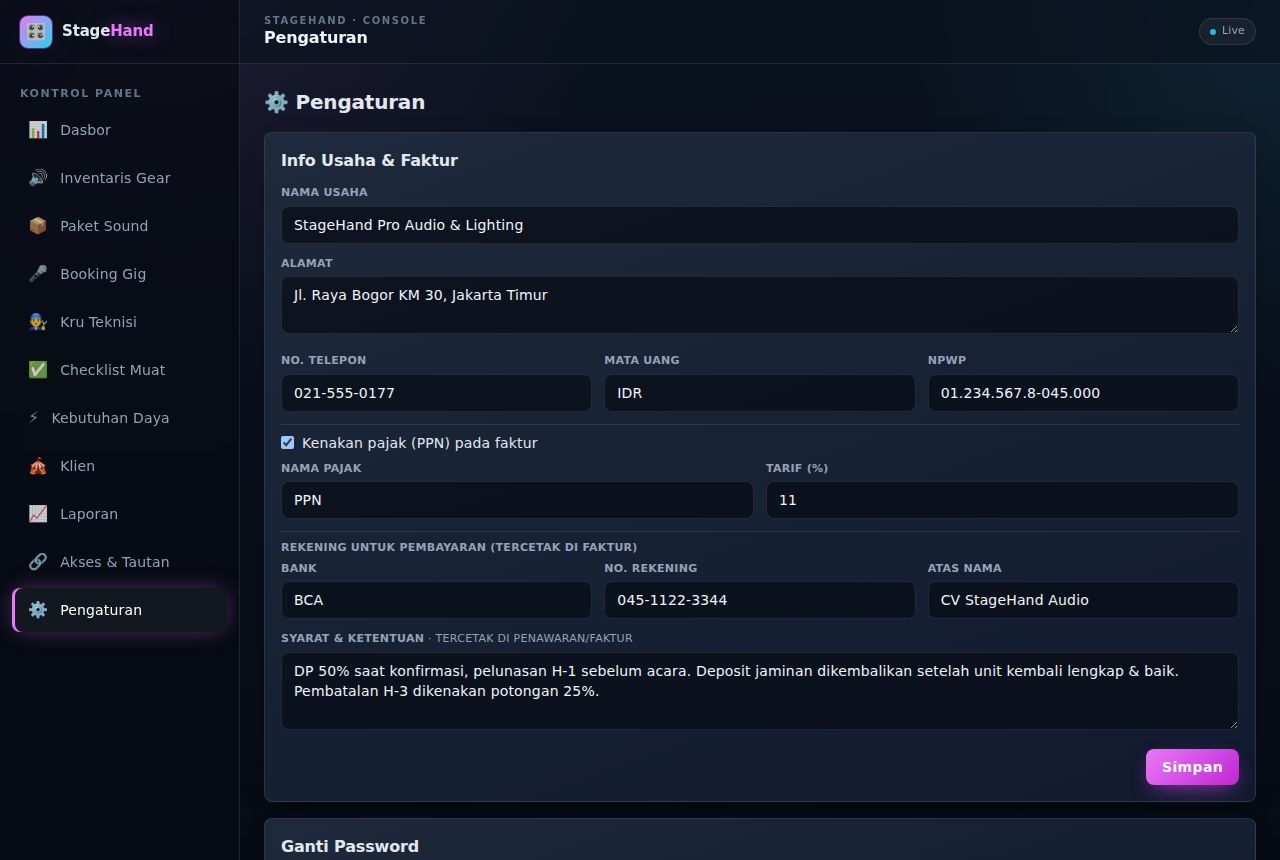Screen dimensions: 1280x860
Task: Click the Akses & Tautan link icon
Action: click(38, 562)
